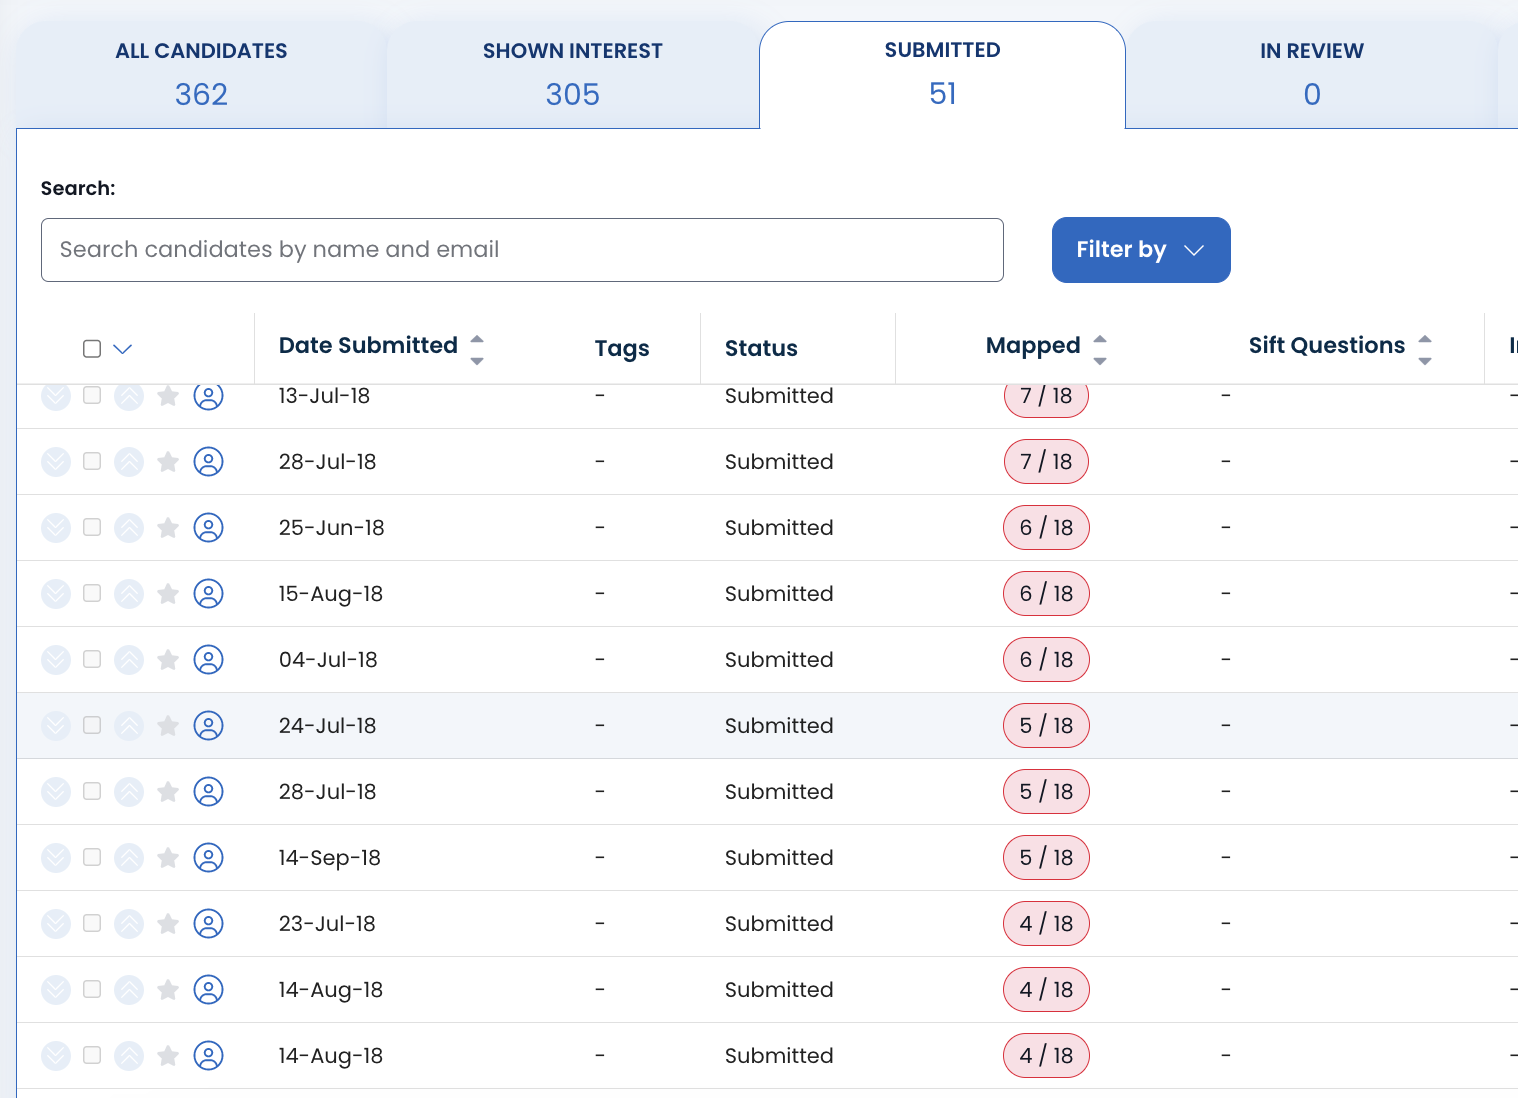Screen dimensions: 1518x1098
Task: Star the 25-Jun-18 candidate as favorite
Action: click(168, 528)
